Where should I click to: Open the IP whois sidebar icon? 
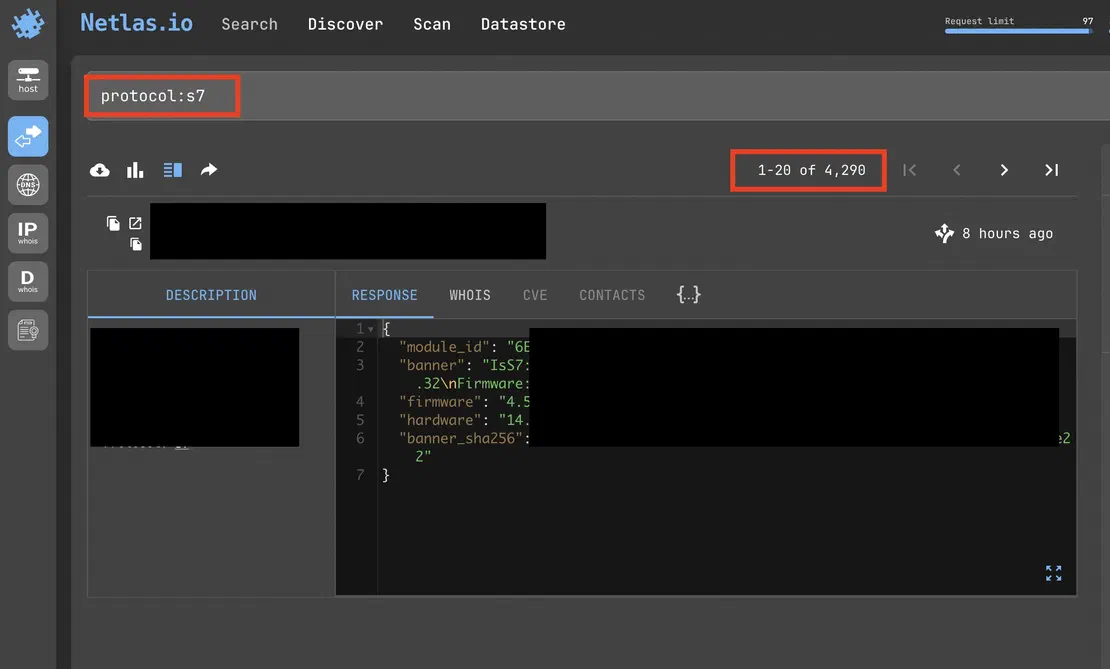click(28, 233)
